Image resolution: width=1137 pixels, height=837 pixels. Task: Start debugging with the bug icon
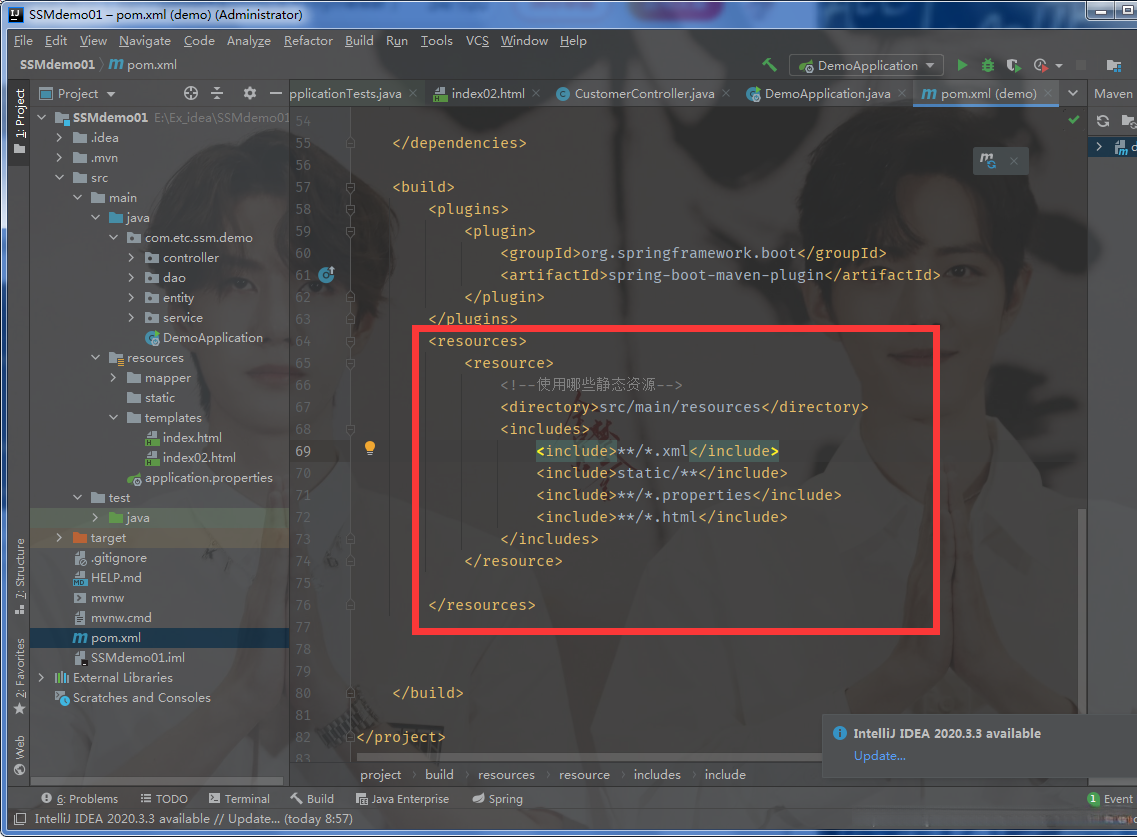(x=988, y=65)
